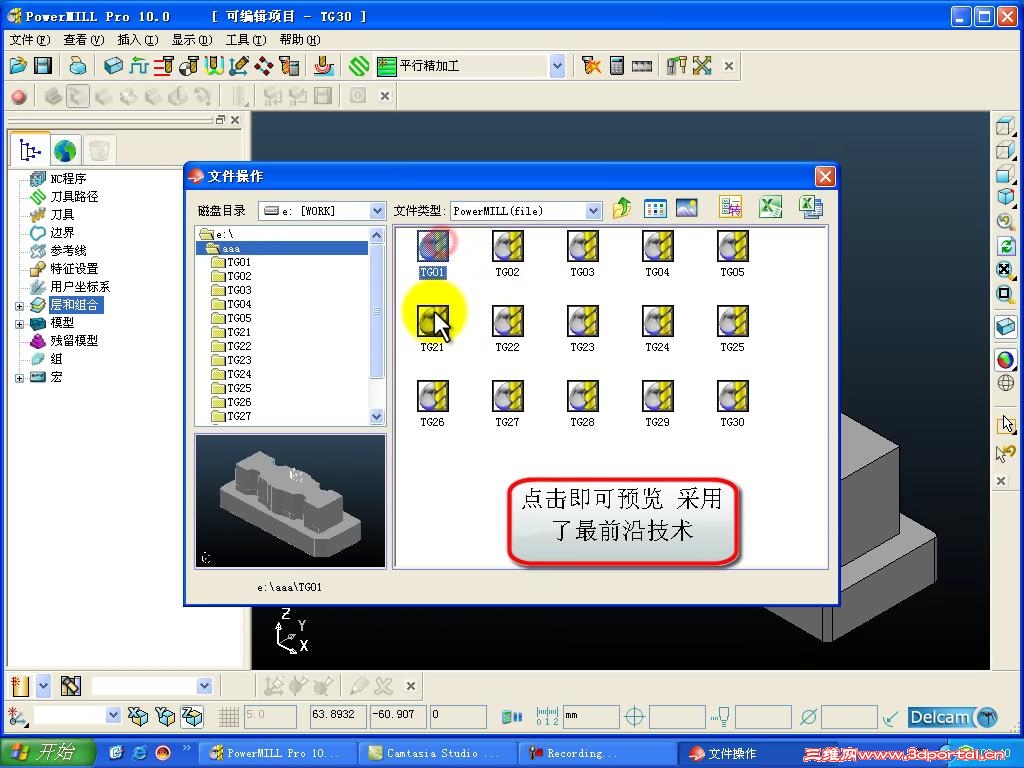Open the 帮助 menu
Viewport: 1024px width, 768px height.
click(x=300, y=40)
